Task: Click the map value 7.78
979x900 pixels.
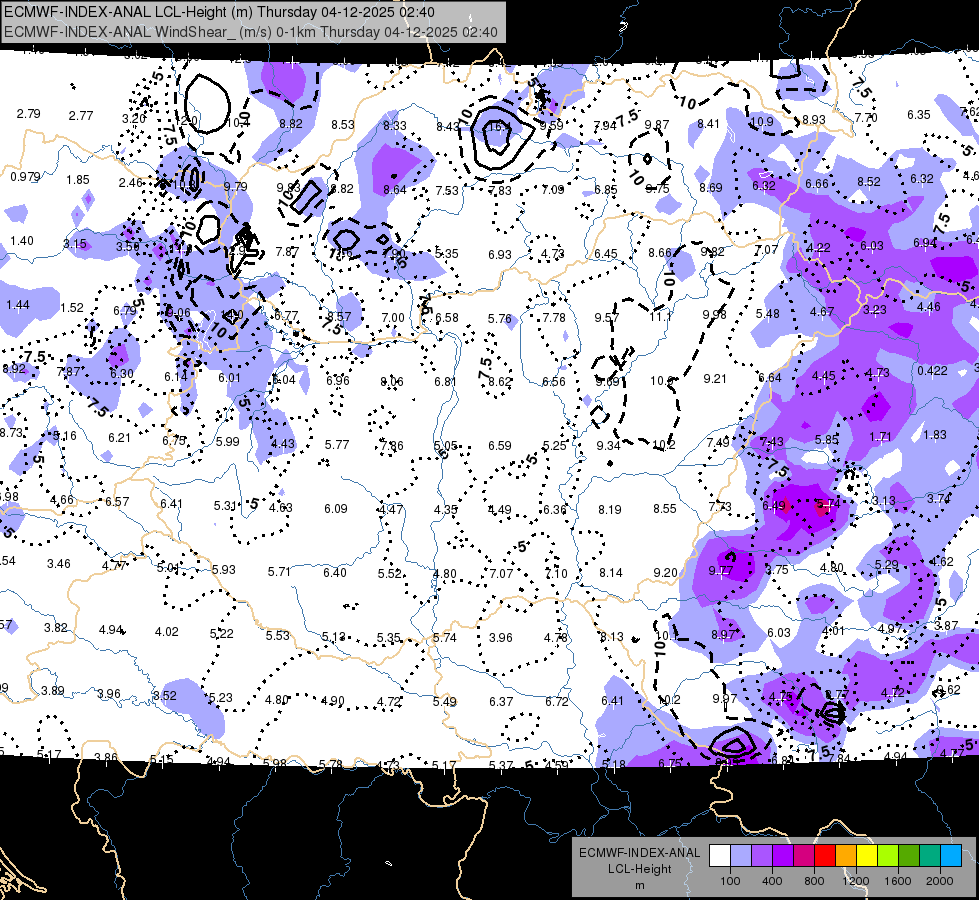Action: [554, 318]
